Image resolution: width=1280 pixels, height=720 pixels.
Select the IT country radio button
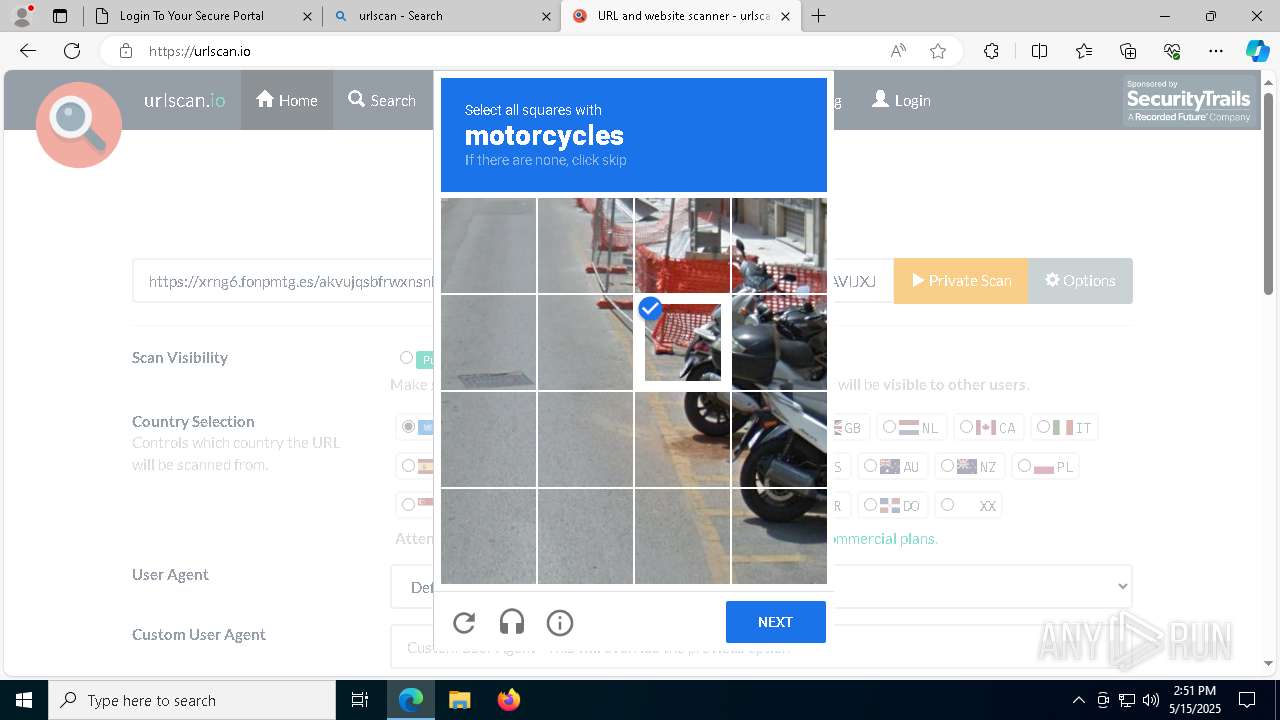[x=1043, y=427]
